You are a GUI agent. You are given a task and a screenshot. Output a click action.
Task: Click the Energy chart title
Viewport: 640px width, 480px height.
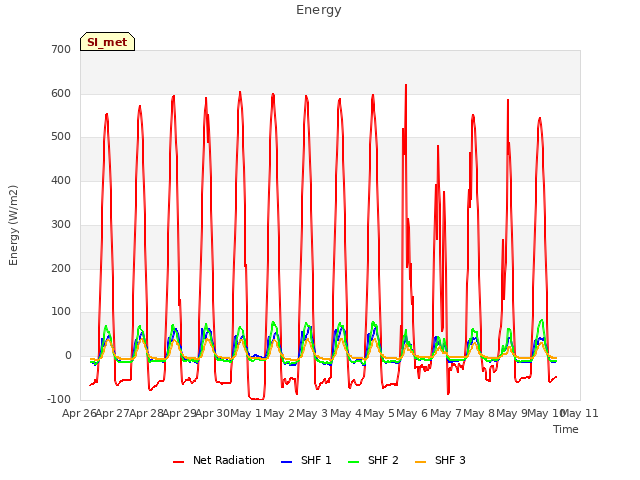click(319, 10)
